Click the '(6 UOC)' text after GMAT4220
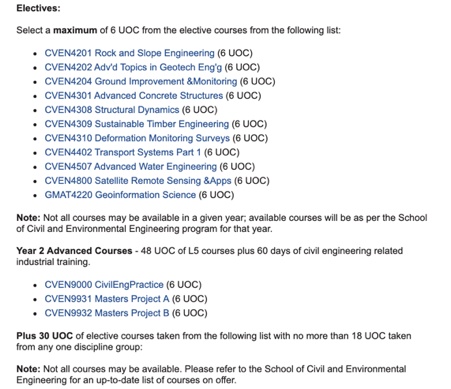This screenshot has width=451, height=389. (216, 195)
